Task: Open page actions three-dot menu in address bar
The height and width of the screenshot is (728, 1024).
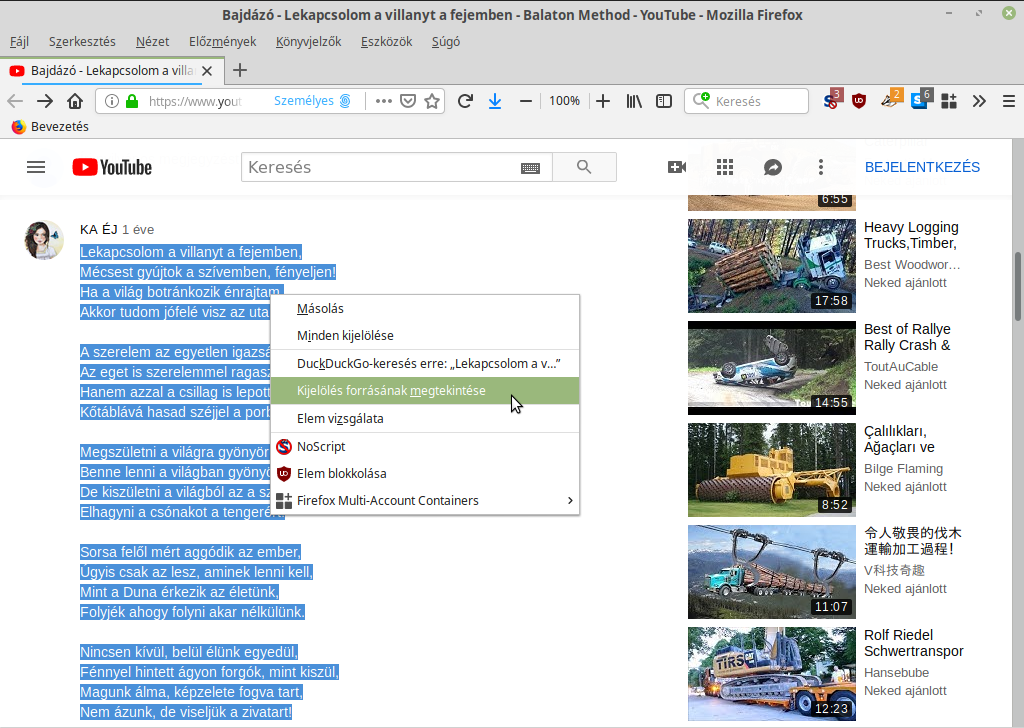Action: tap(384, 101)
